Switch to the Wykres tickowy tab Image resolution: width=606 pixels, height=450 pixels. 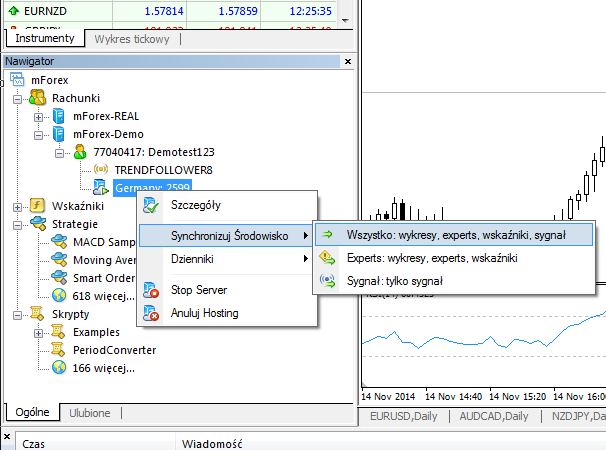132,39
